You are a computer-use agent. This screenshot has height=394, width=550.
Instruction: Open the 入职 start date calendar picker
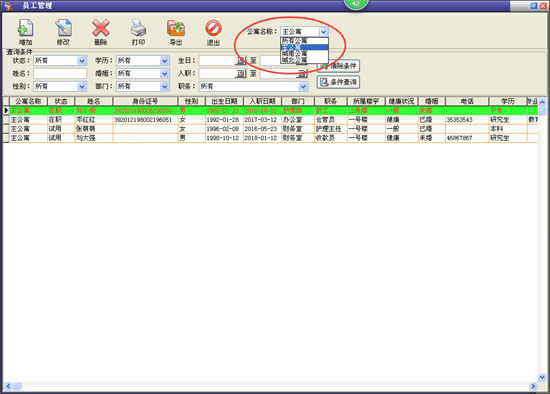tap(241, 74)
